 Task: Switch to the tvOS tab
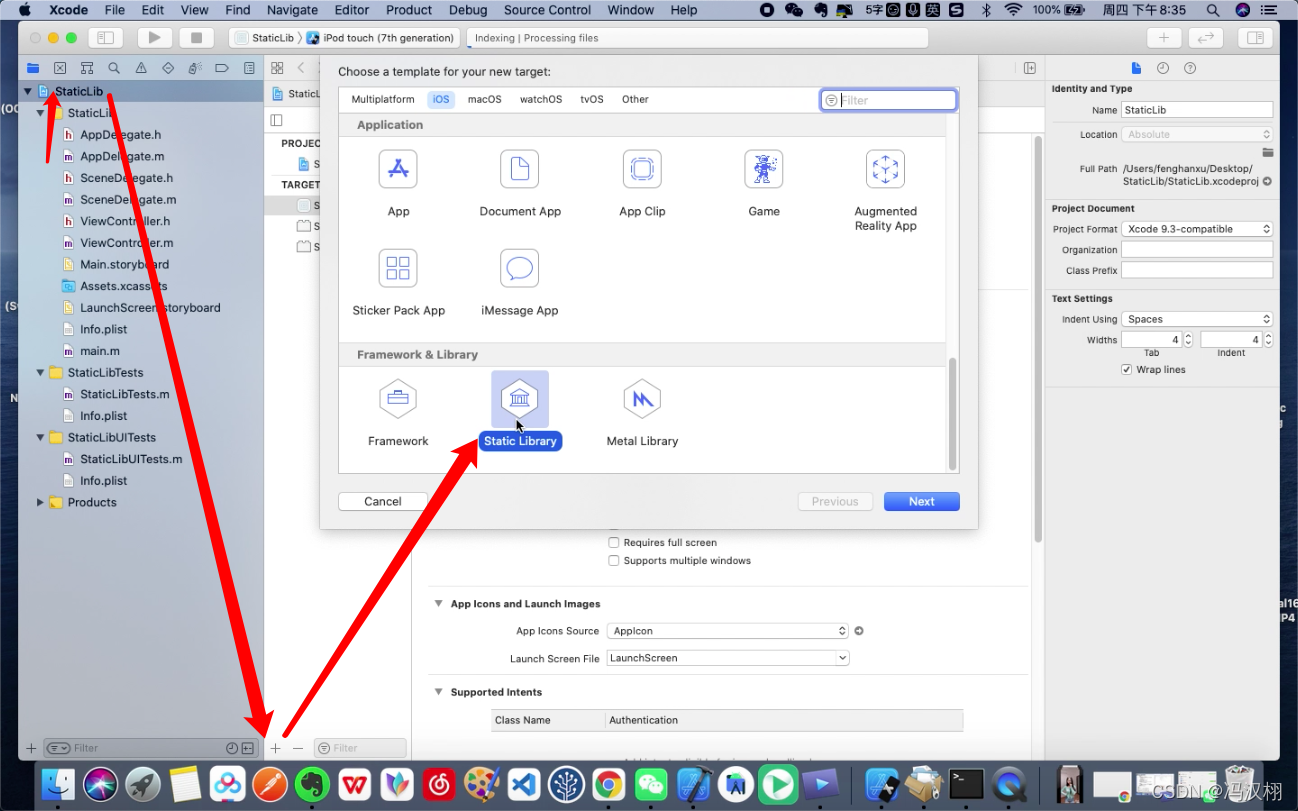click(592, 99)
